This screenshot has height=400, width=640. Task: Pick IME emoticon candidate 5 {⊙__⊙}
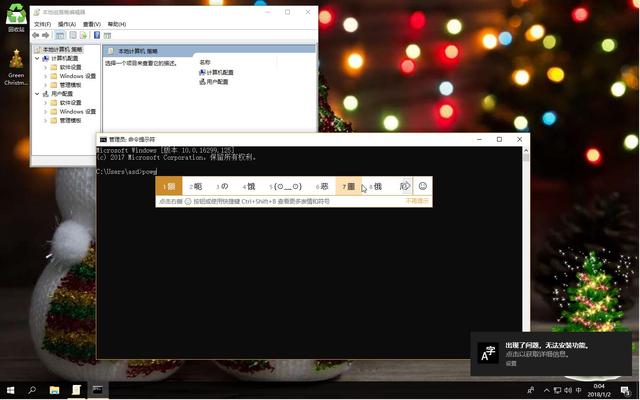click(285, 187)
